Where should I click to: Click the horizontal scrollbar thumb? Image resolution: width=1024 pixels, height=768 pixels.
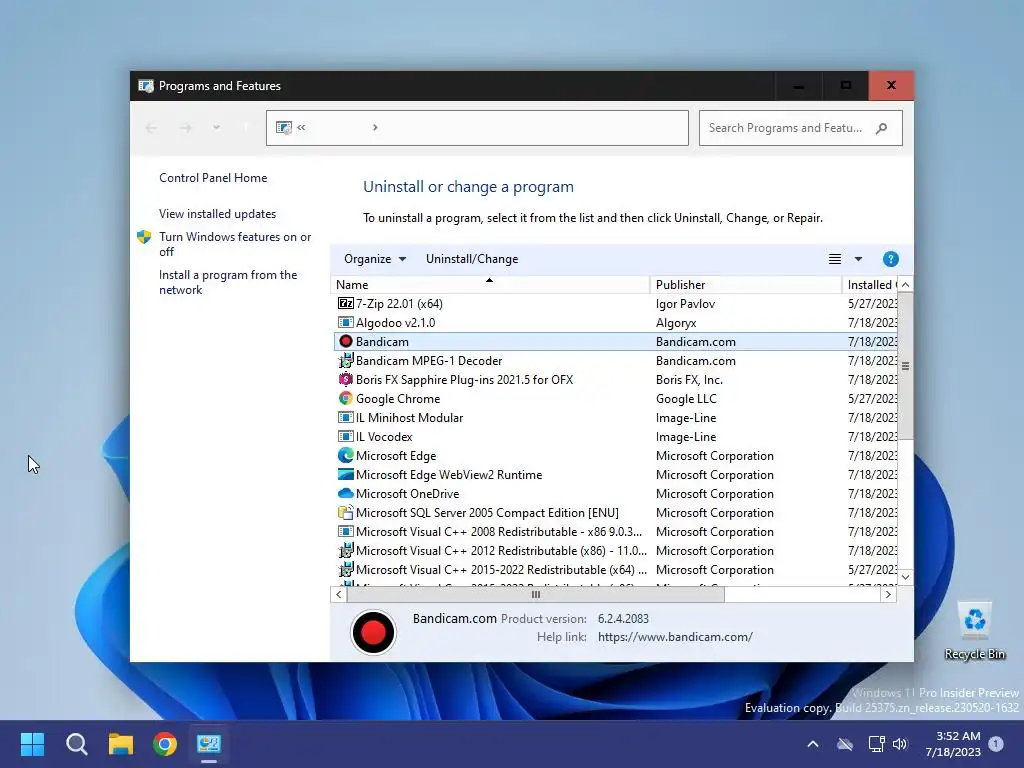tap(536, 594)
